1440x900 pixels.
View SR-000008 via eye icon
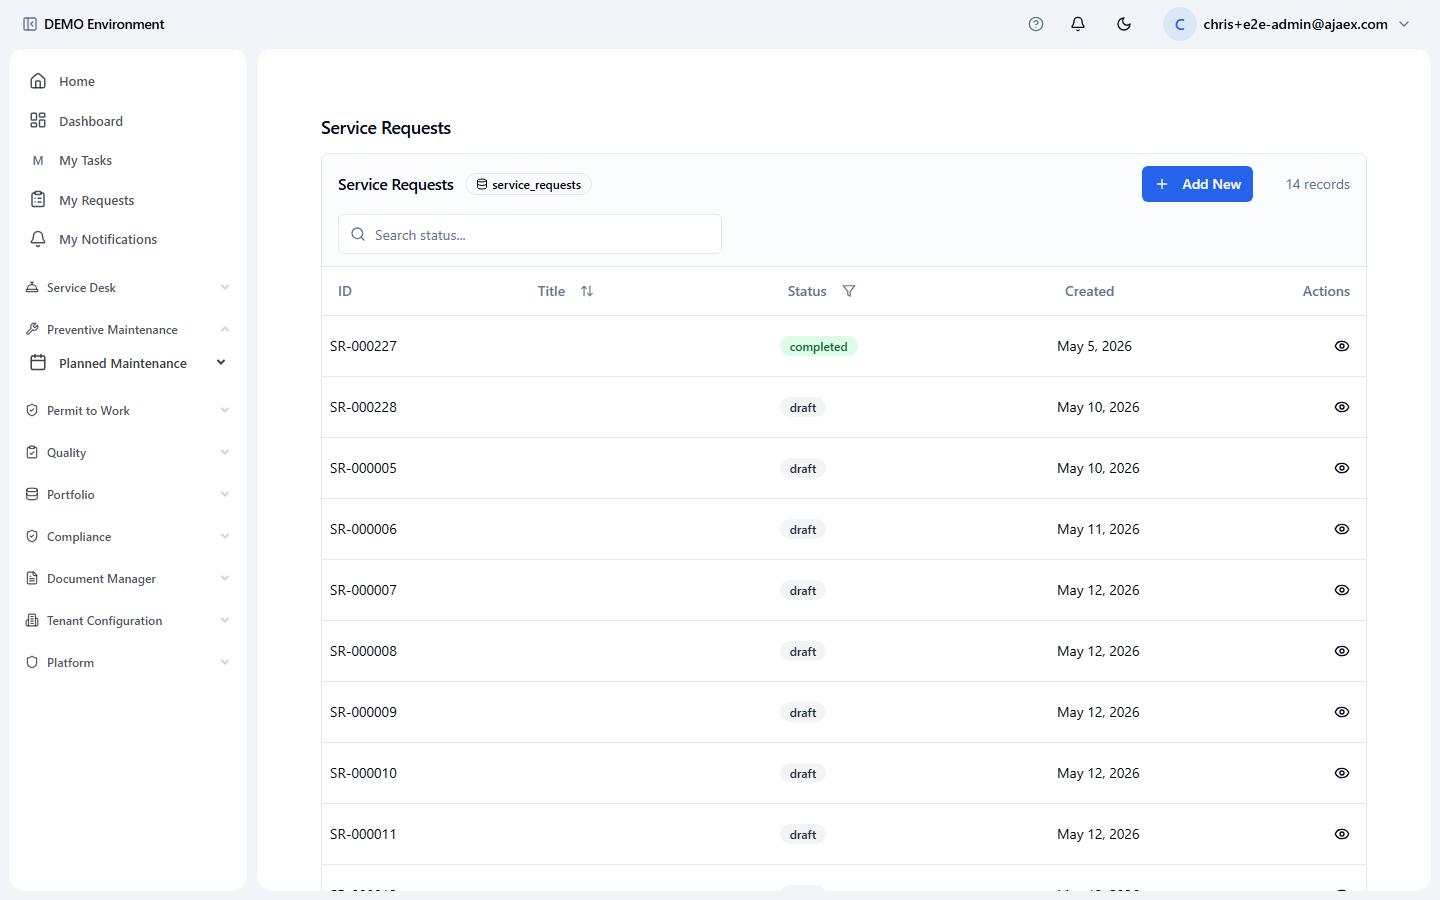(x=1342, y=651)
